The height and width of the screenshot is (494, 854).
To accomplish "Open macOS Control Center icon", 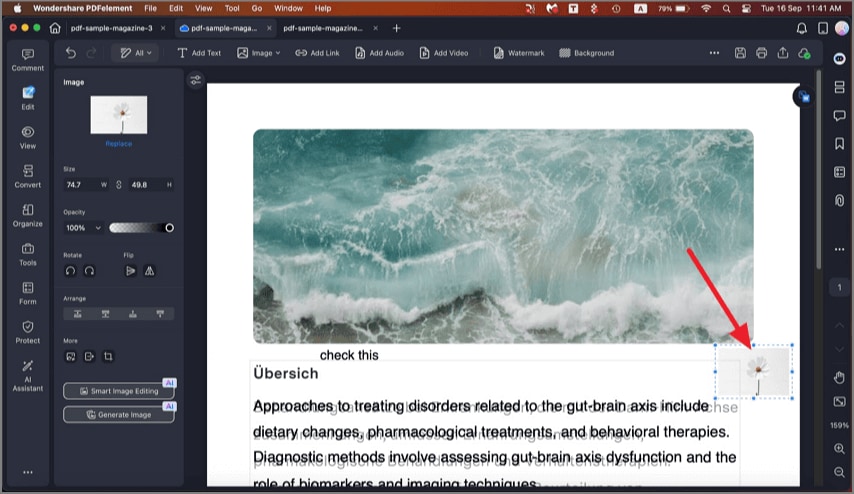I will point(746,8).
